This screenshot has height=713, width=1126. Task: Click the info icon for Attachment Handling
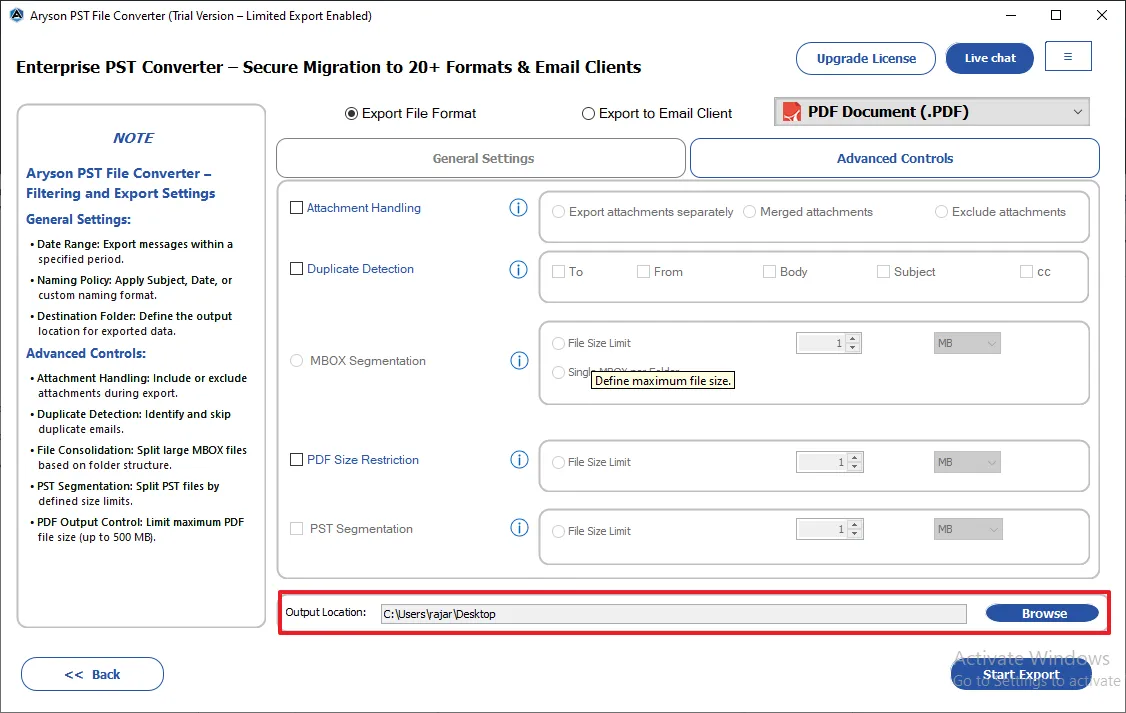(518, 208)
